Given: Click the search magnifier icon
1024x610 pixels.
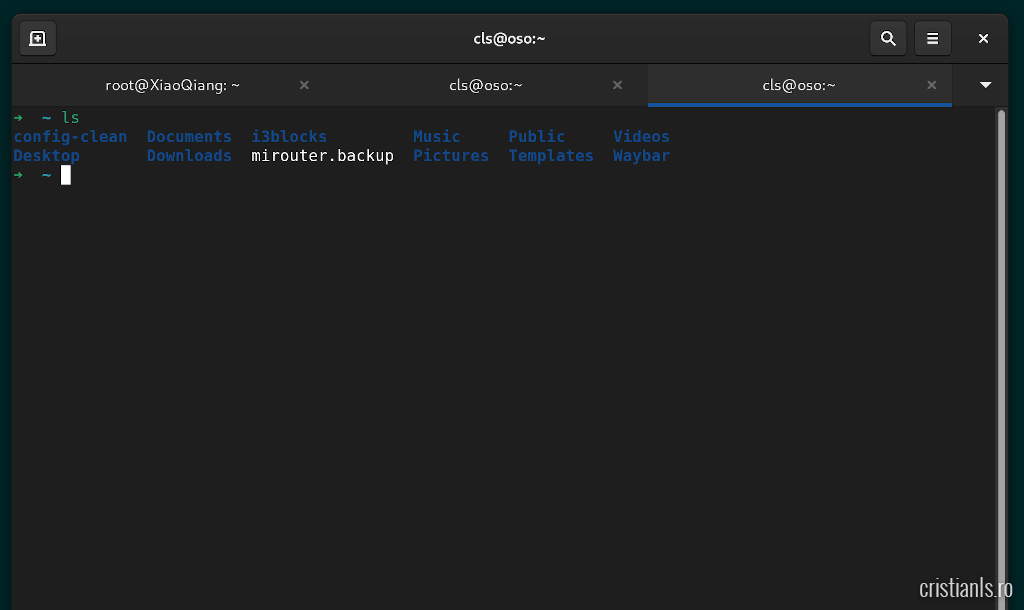Looking at the screenshot, I should click(x=887, y=39).
